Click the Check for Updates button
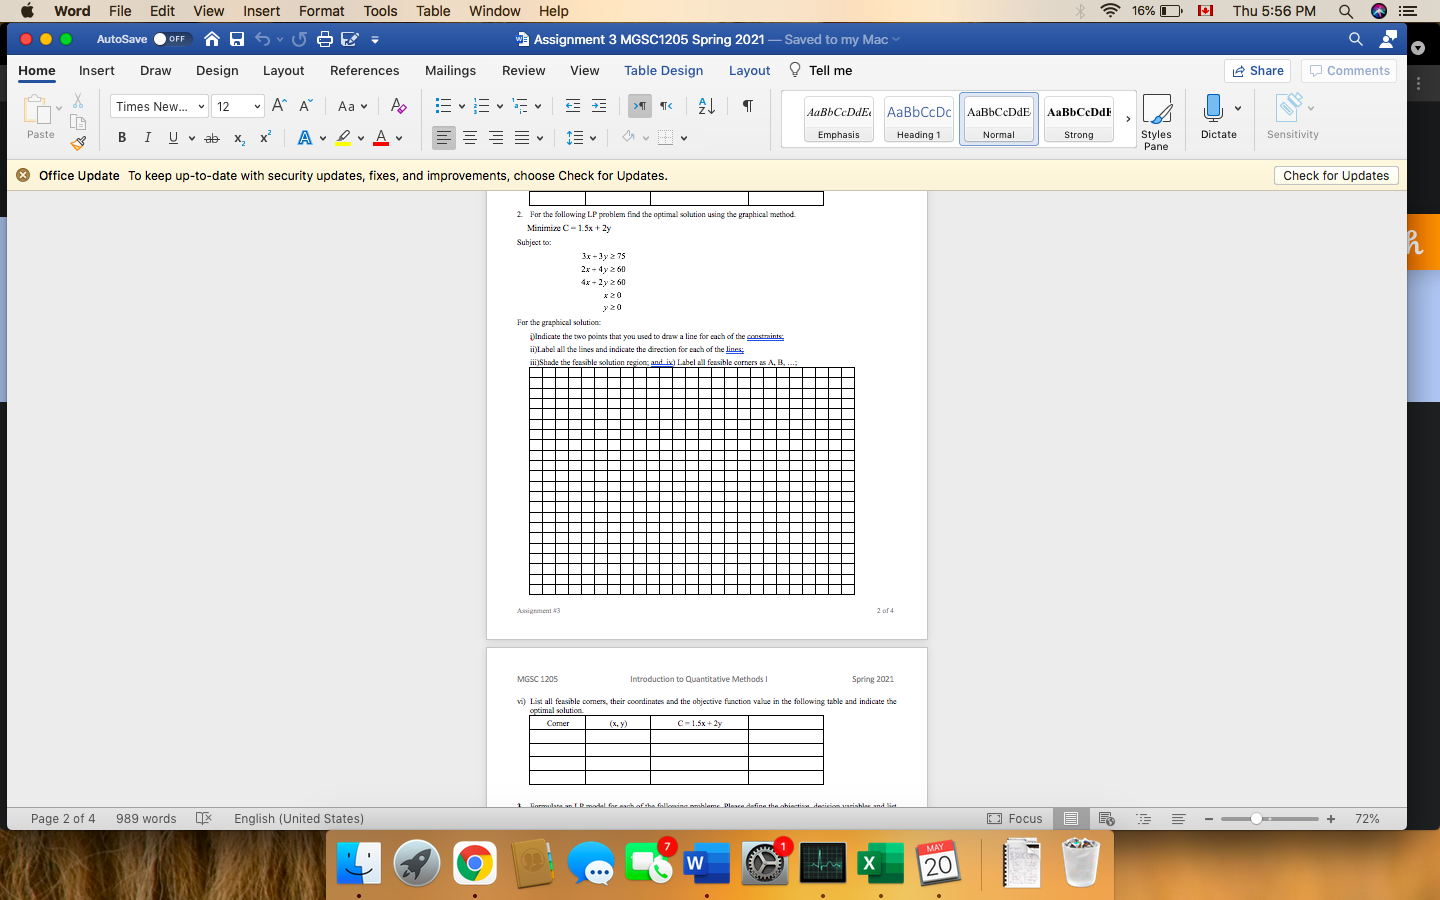 1335,175
